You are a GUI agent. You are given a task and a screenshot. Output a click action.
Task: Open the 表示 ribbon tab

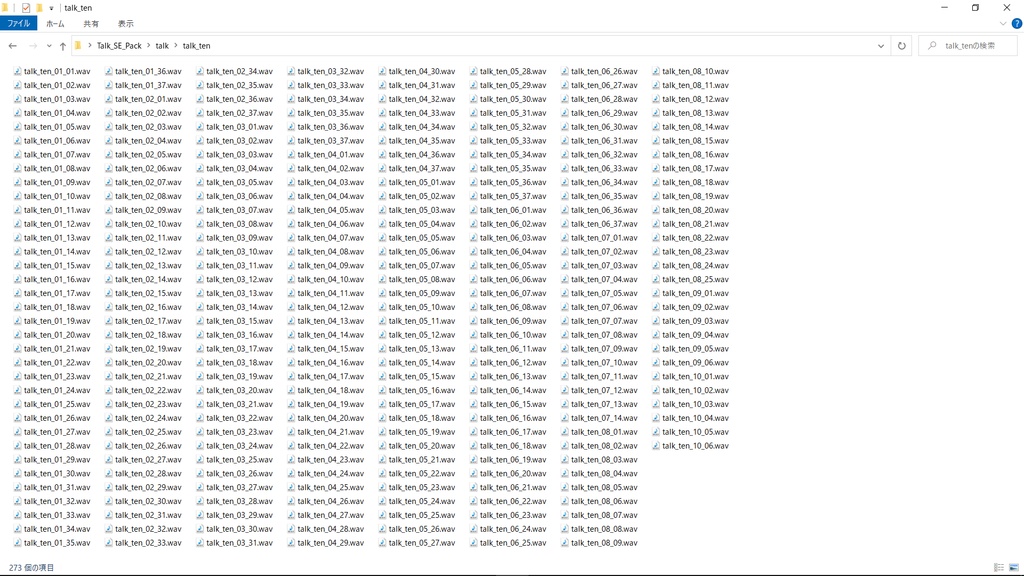125,24
